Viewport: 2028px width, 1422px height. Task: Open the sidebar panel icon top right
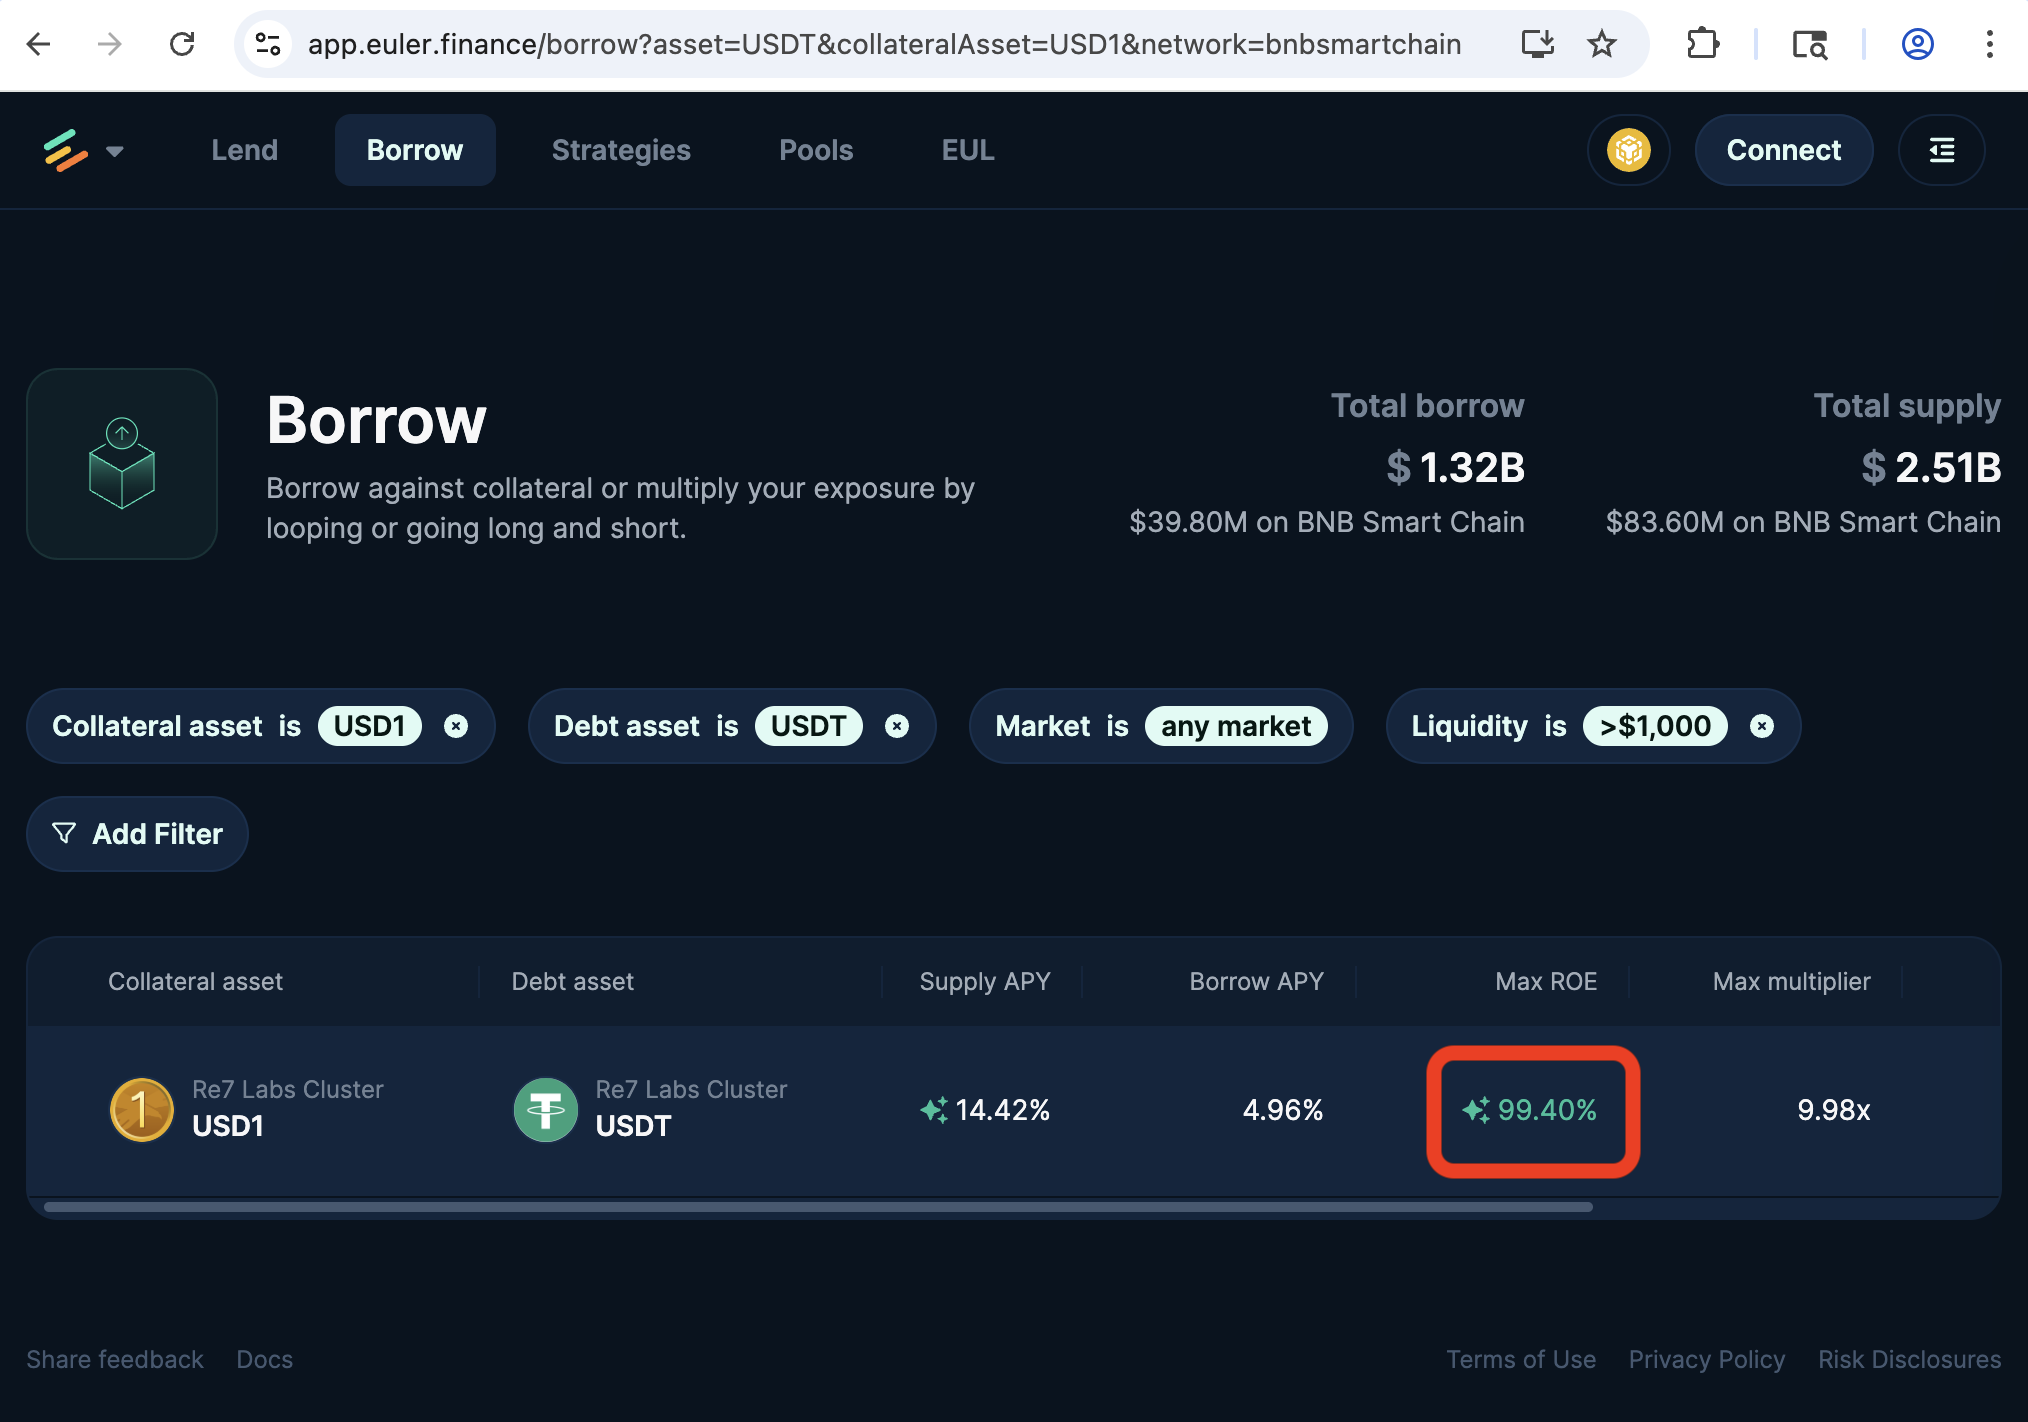click(1941, 150)
